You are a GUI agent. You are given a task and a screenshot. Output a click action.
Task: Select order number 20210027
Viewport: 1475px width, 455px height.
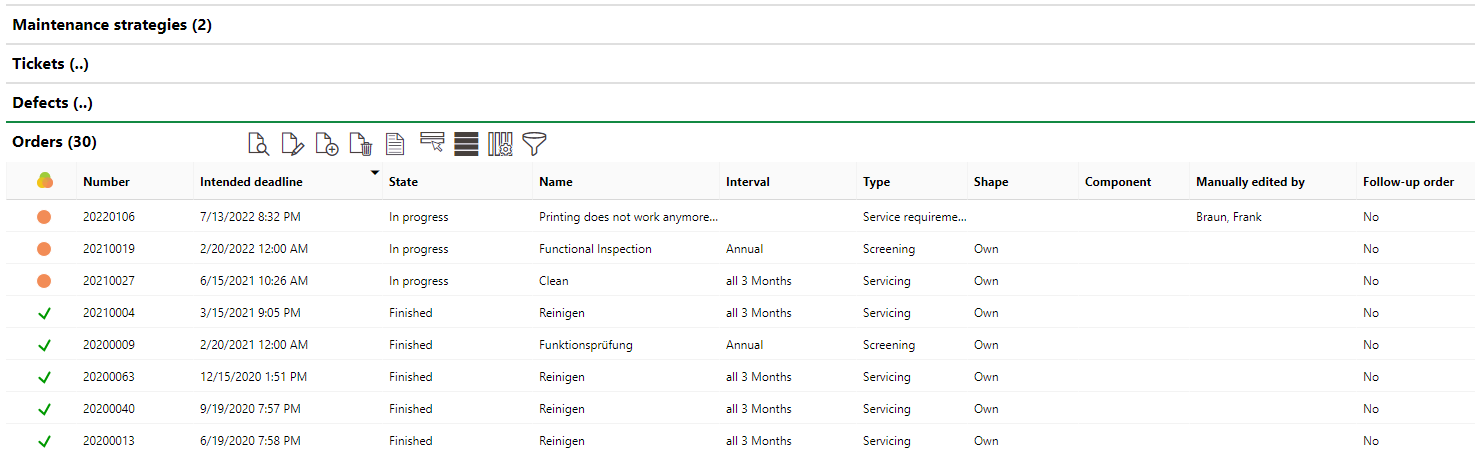point(109,281)
